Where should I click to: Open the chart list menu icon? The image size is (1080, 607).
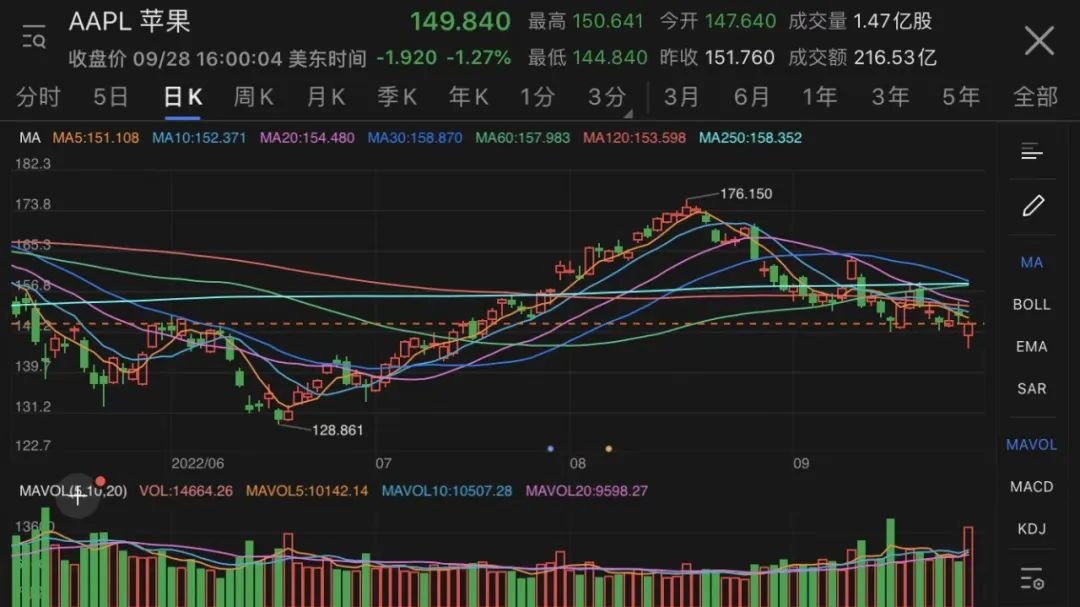pos(1032,151)
